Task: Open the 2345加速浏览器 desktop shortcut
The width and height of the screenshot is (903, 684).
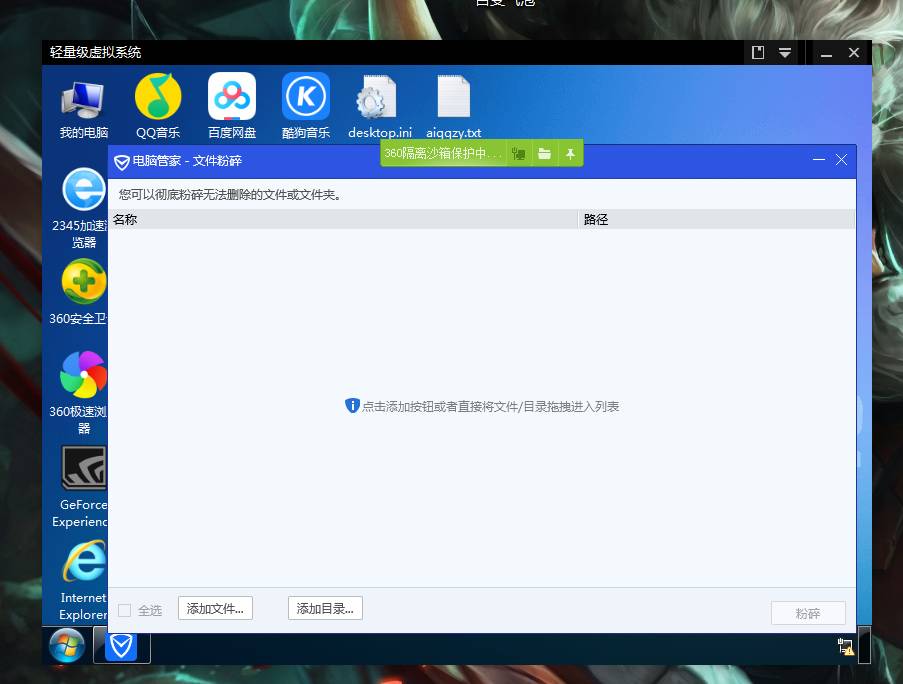Action: click(82, 190)
